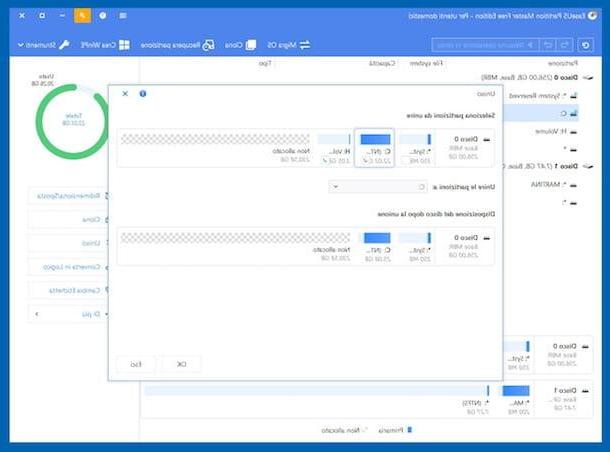Click the EaseUS logo in title bar
The image size is (610, 452).
click(x=592, y=16)
